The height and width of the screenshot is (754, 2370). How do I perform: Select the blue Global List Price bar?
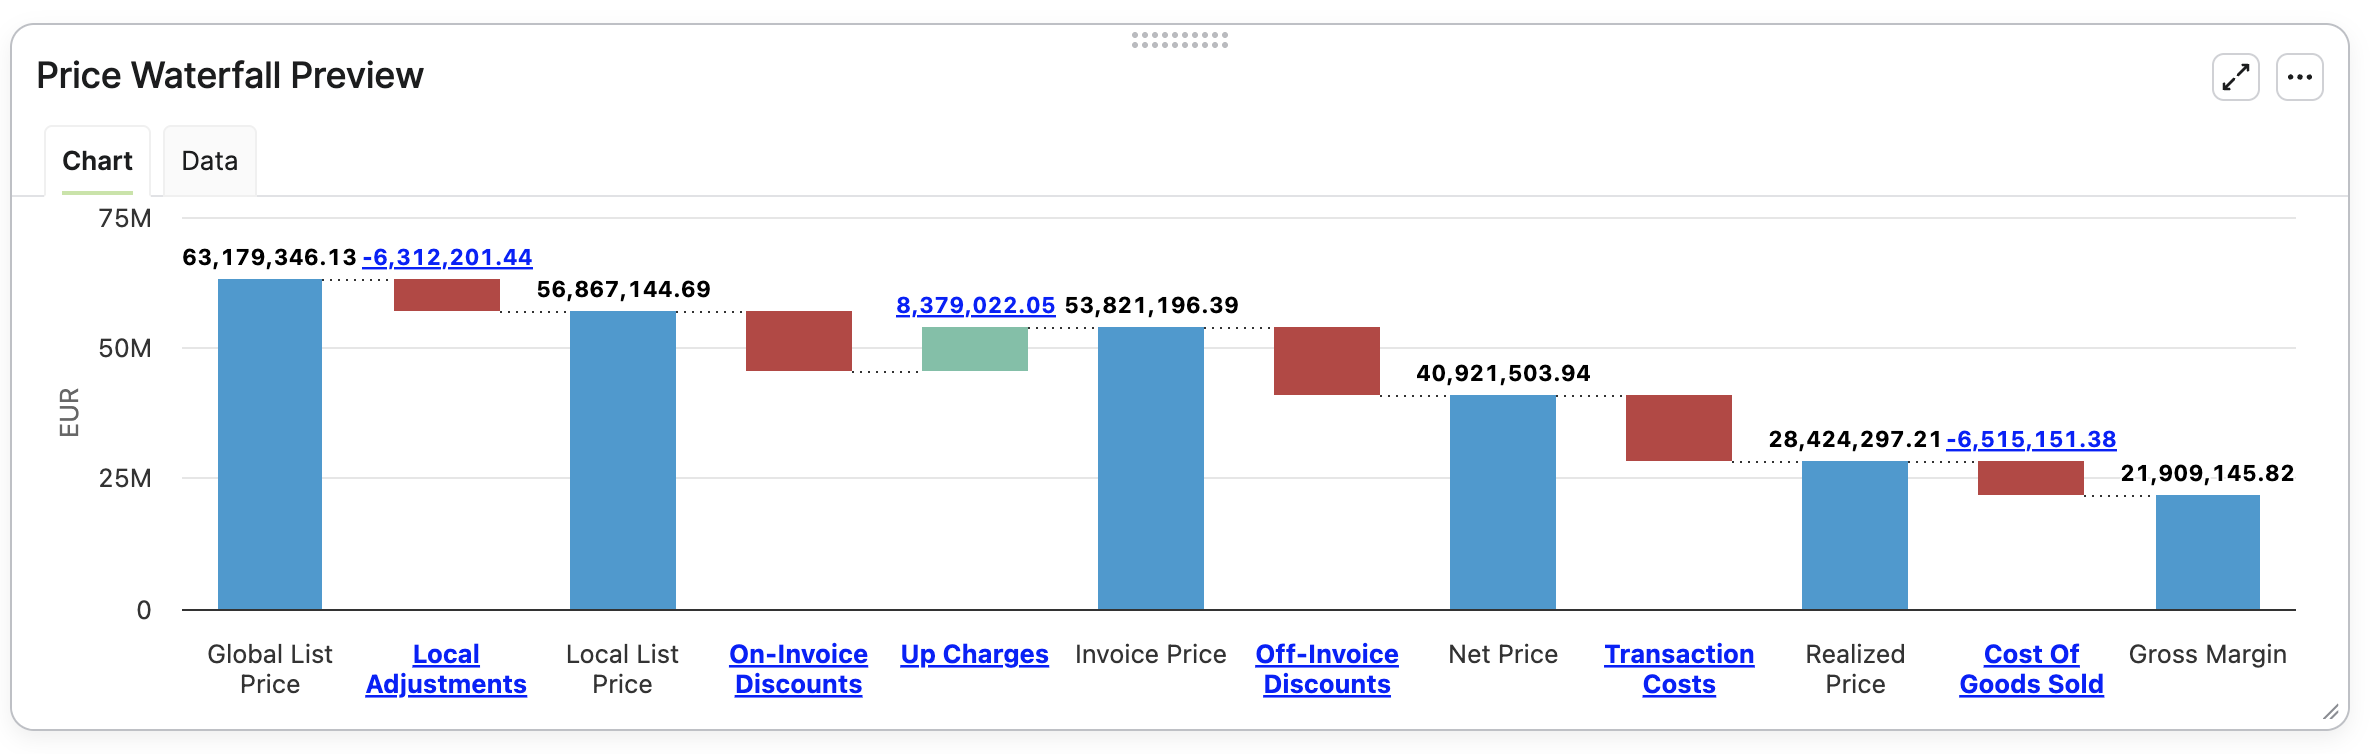pyautogui.click(x=270, y=444)
